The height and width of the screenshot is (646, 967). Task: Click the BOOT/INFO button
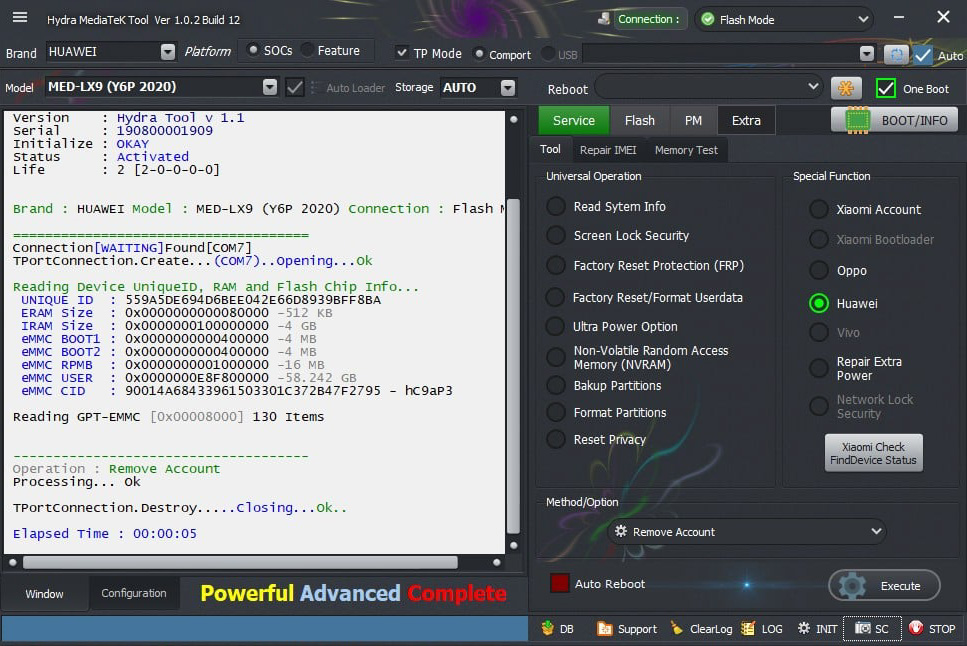(894, 120)
